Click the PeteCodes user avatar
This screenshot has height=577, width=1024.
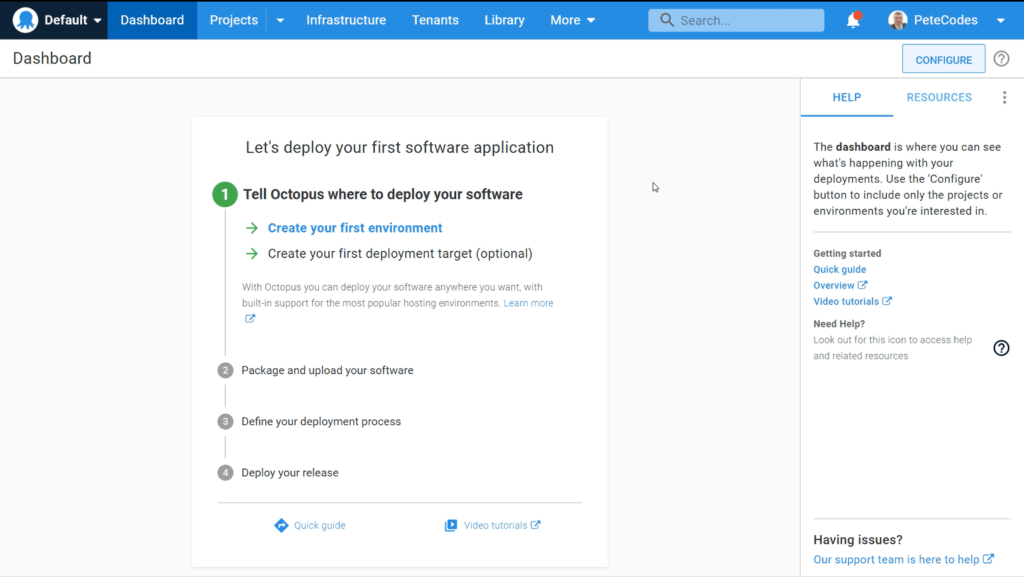(x=898, y=20)
